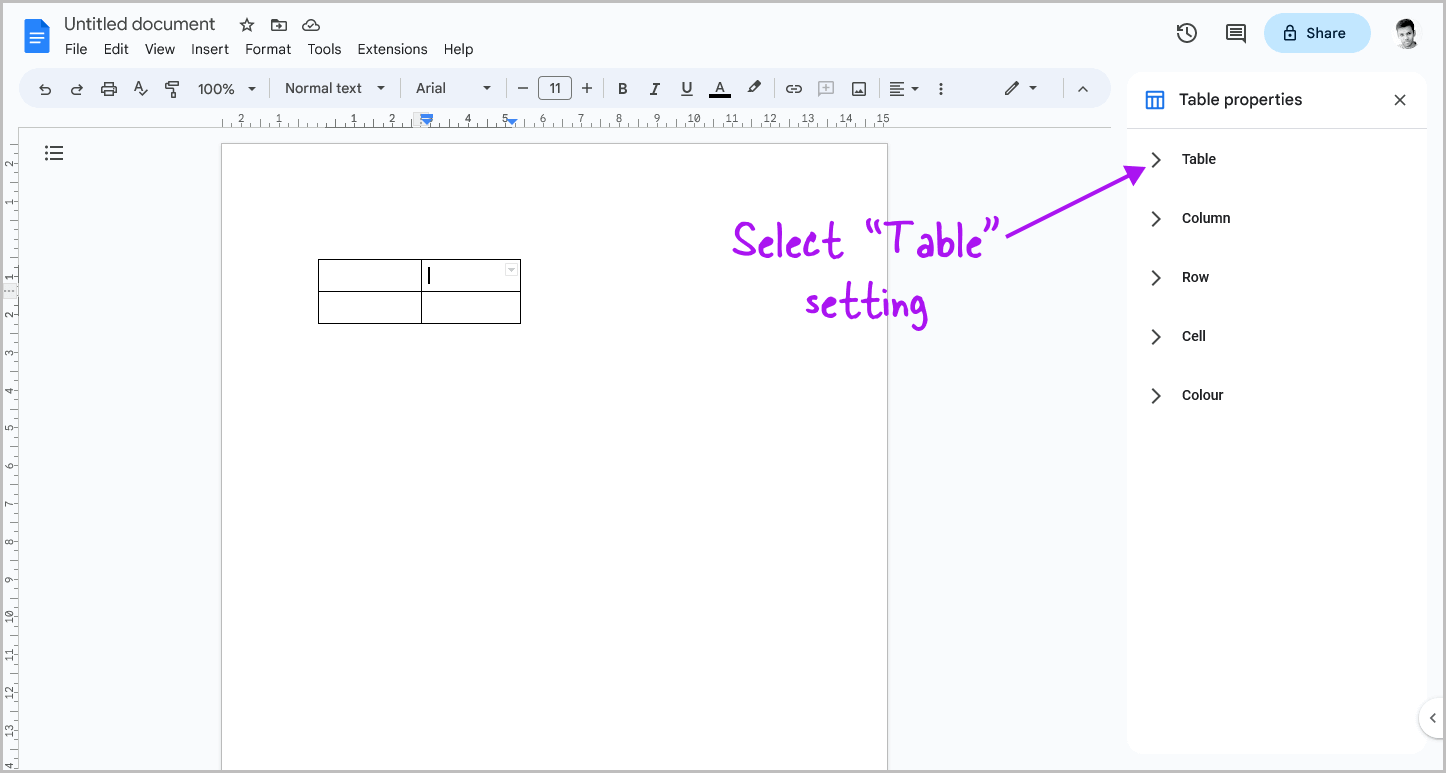Apply Bold formatting
1446x773 pixels.
(x=622, y=89)
